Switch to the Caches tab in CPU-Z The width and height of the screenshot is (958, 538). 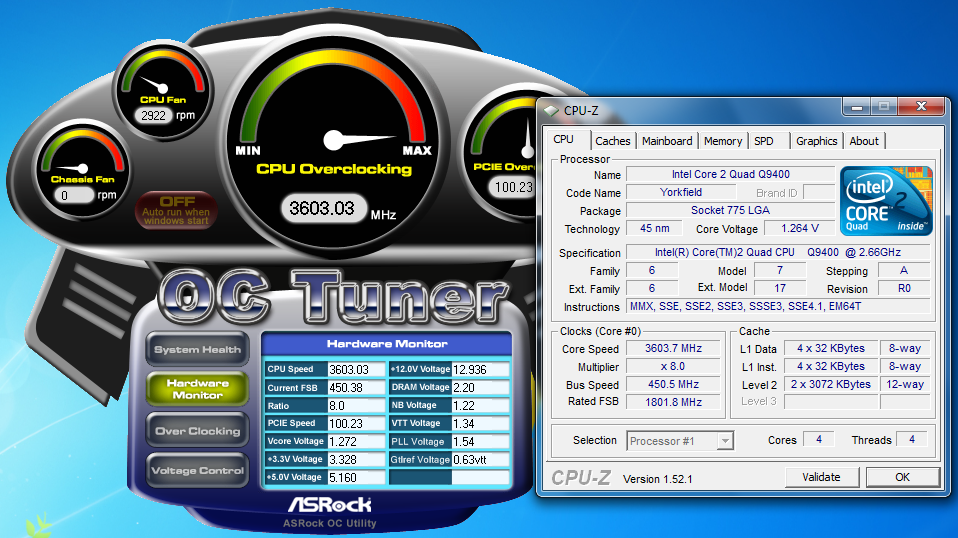click(x=612, y=141)
